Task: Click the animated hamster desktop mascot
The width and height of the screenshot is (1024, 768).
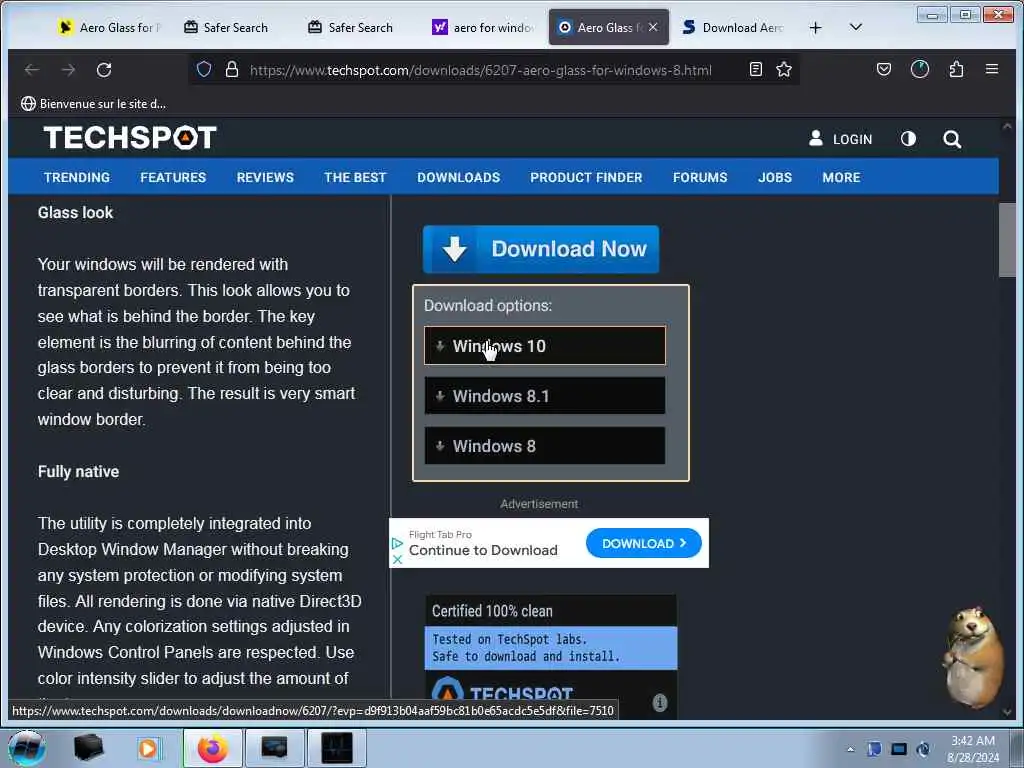Action: tap(973, 656)
